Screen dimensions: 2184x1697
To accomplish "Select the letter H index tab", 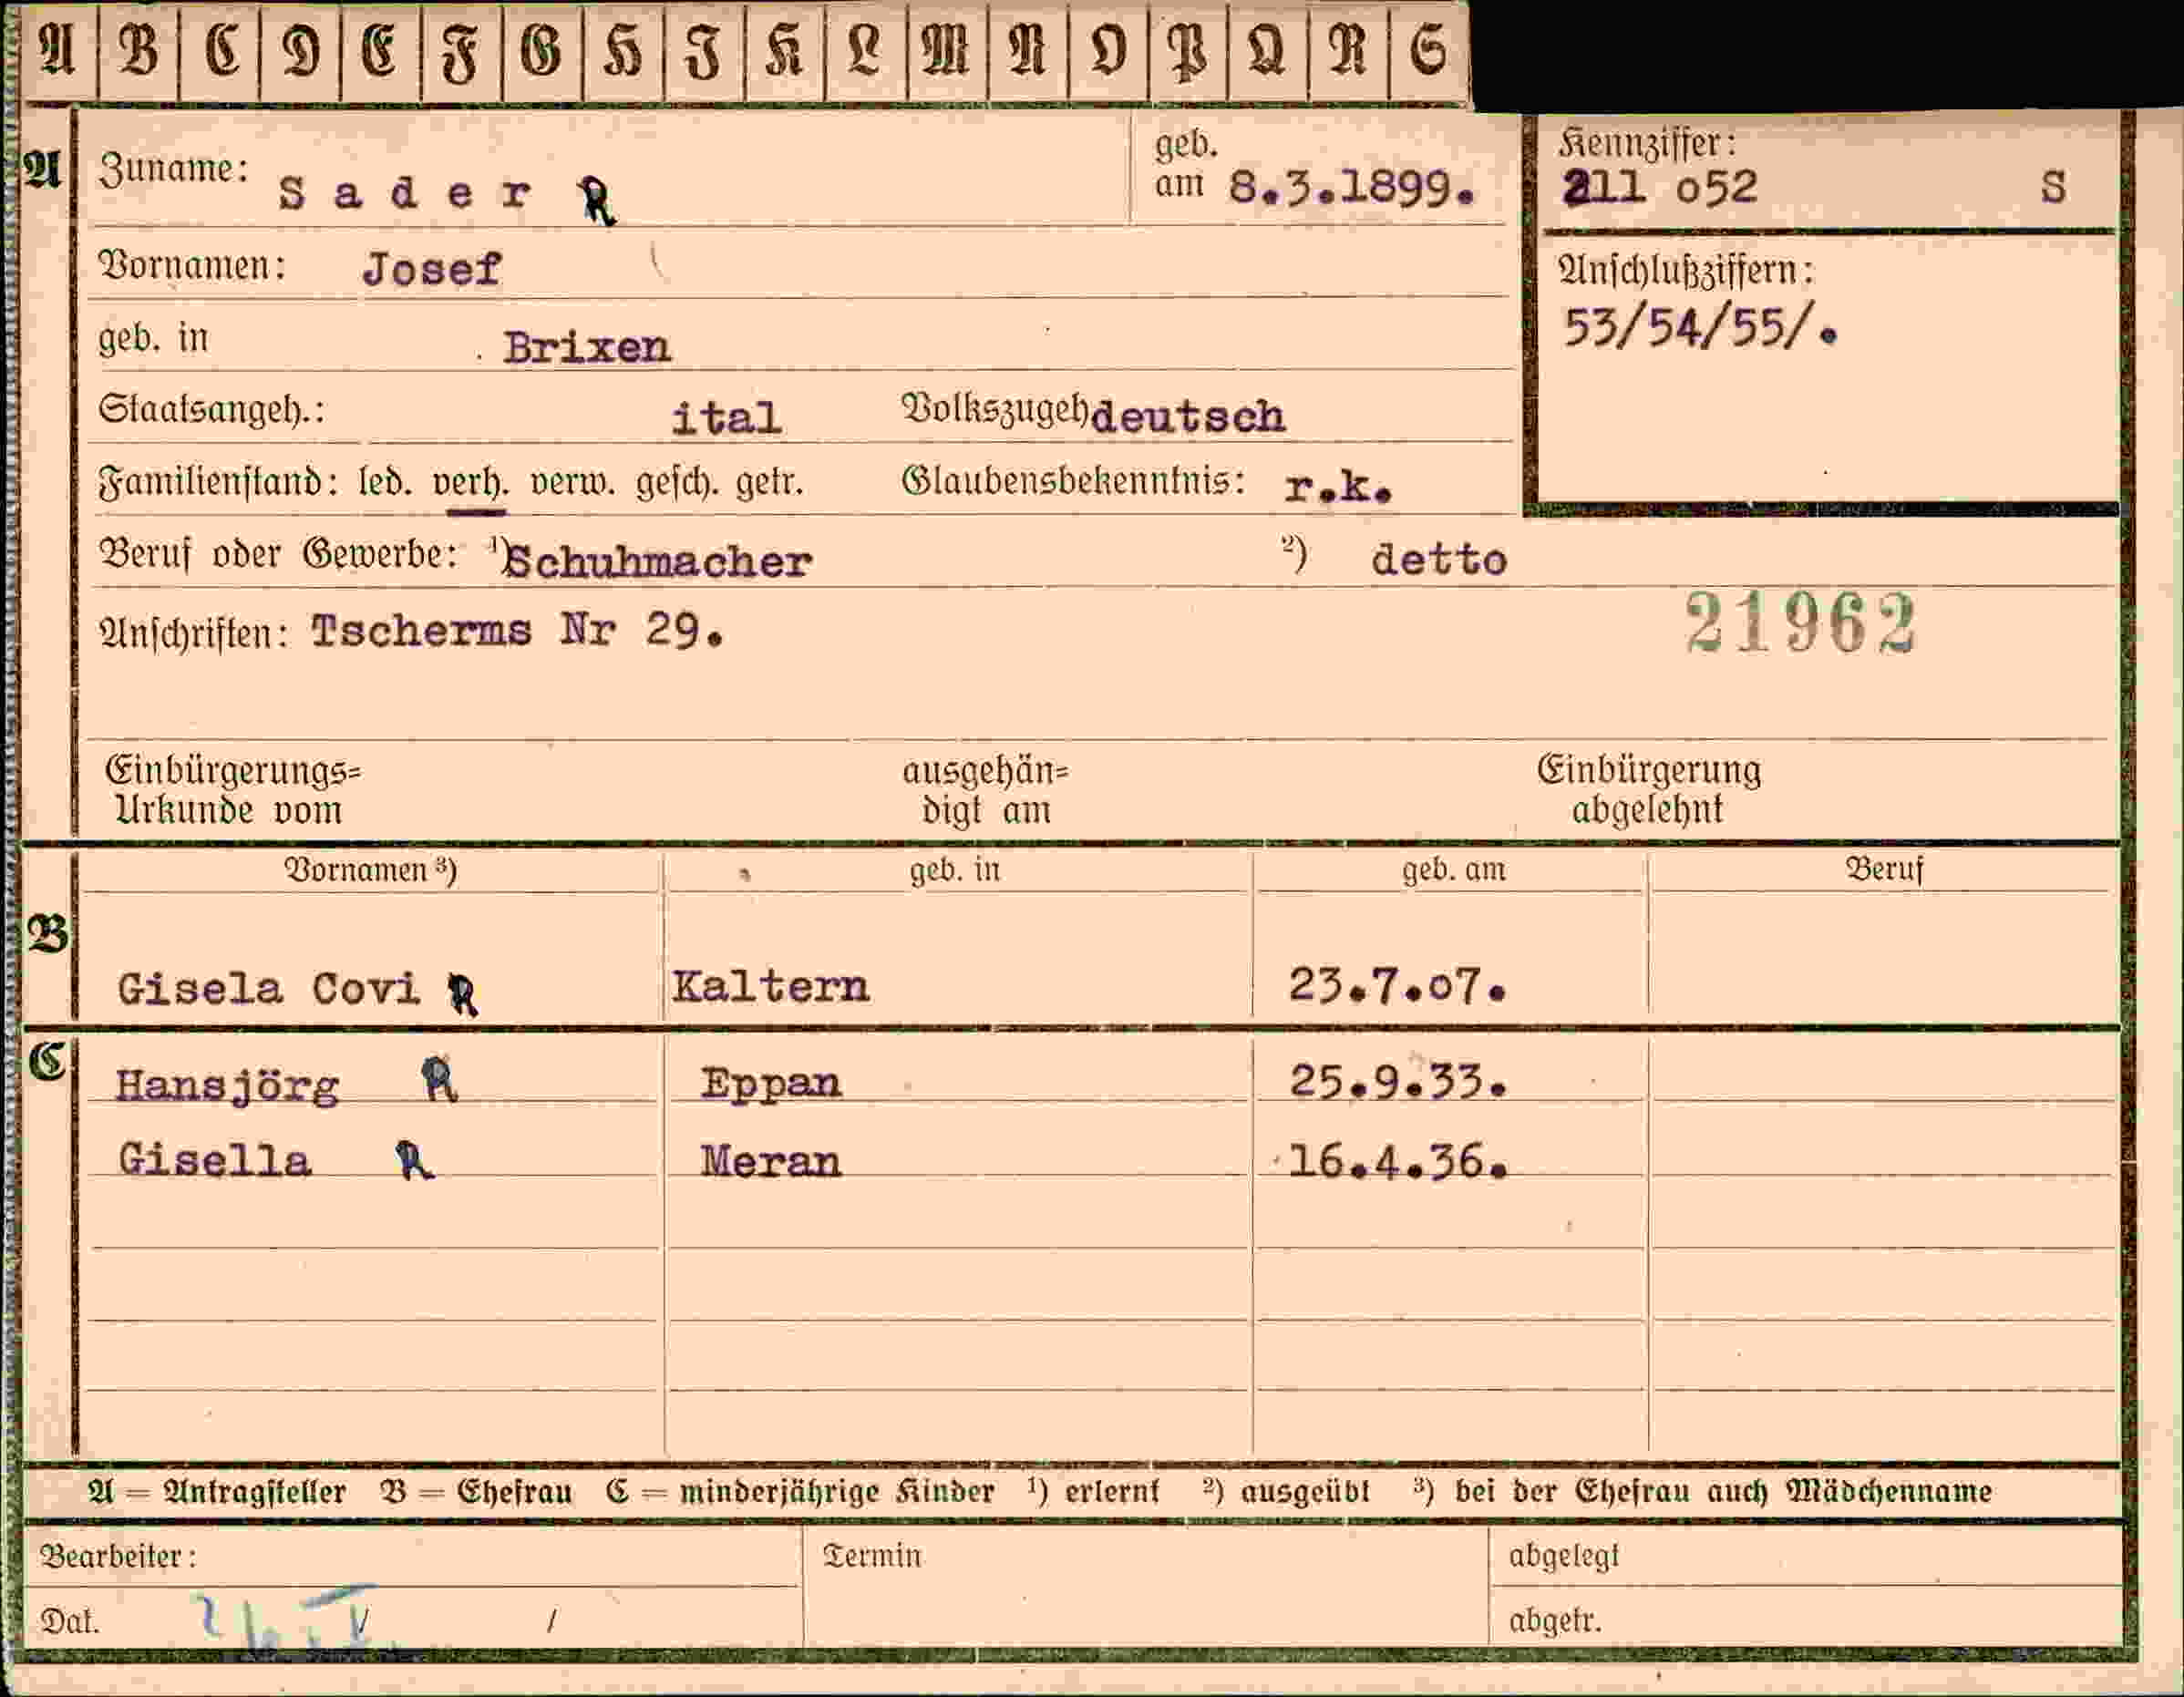I will click(624, 50).
